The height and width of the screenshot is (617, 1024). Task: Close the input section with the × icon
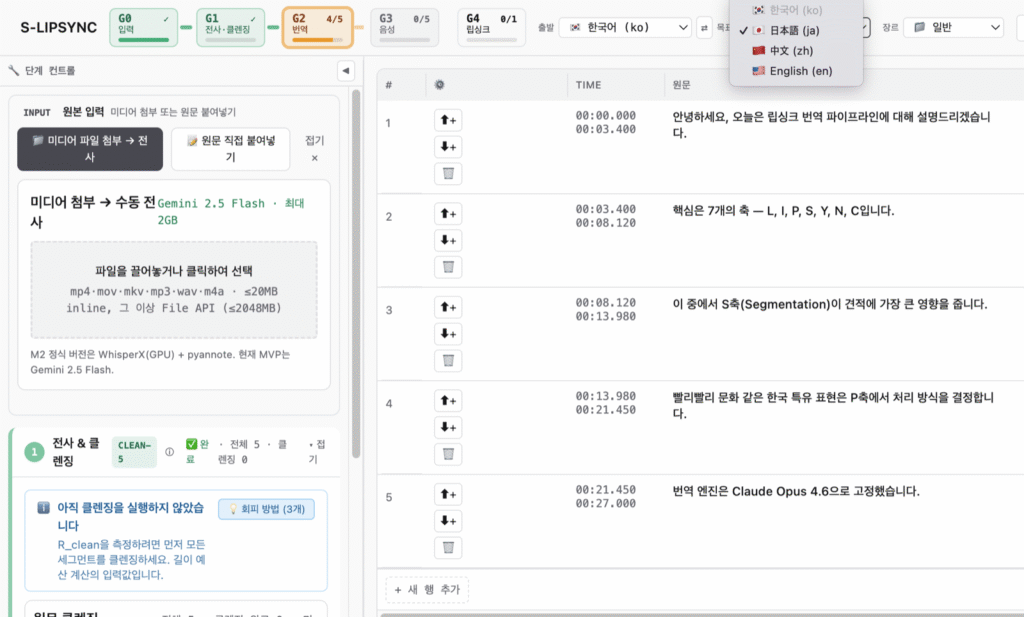pos(314,158)
